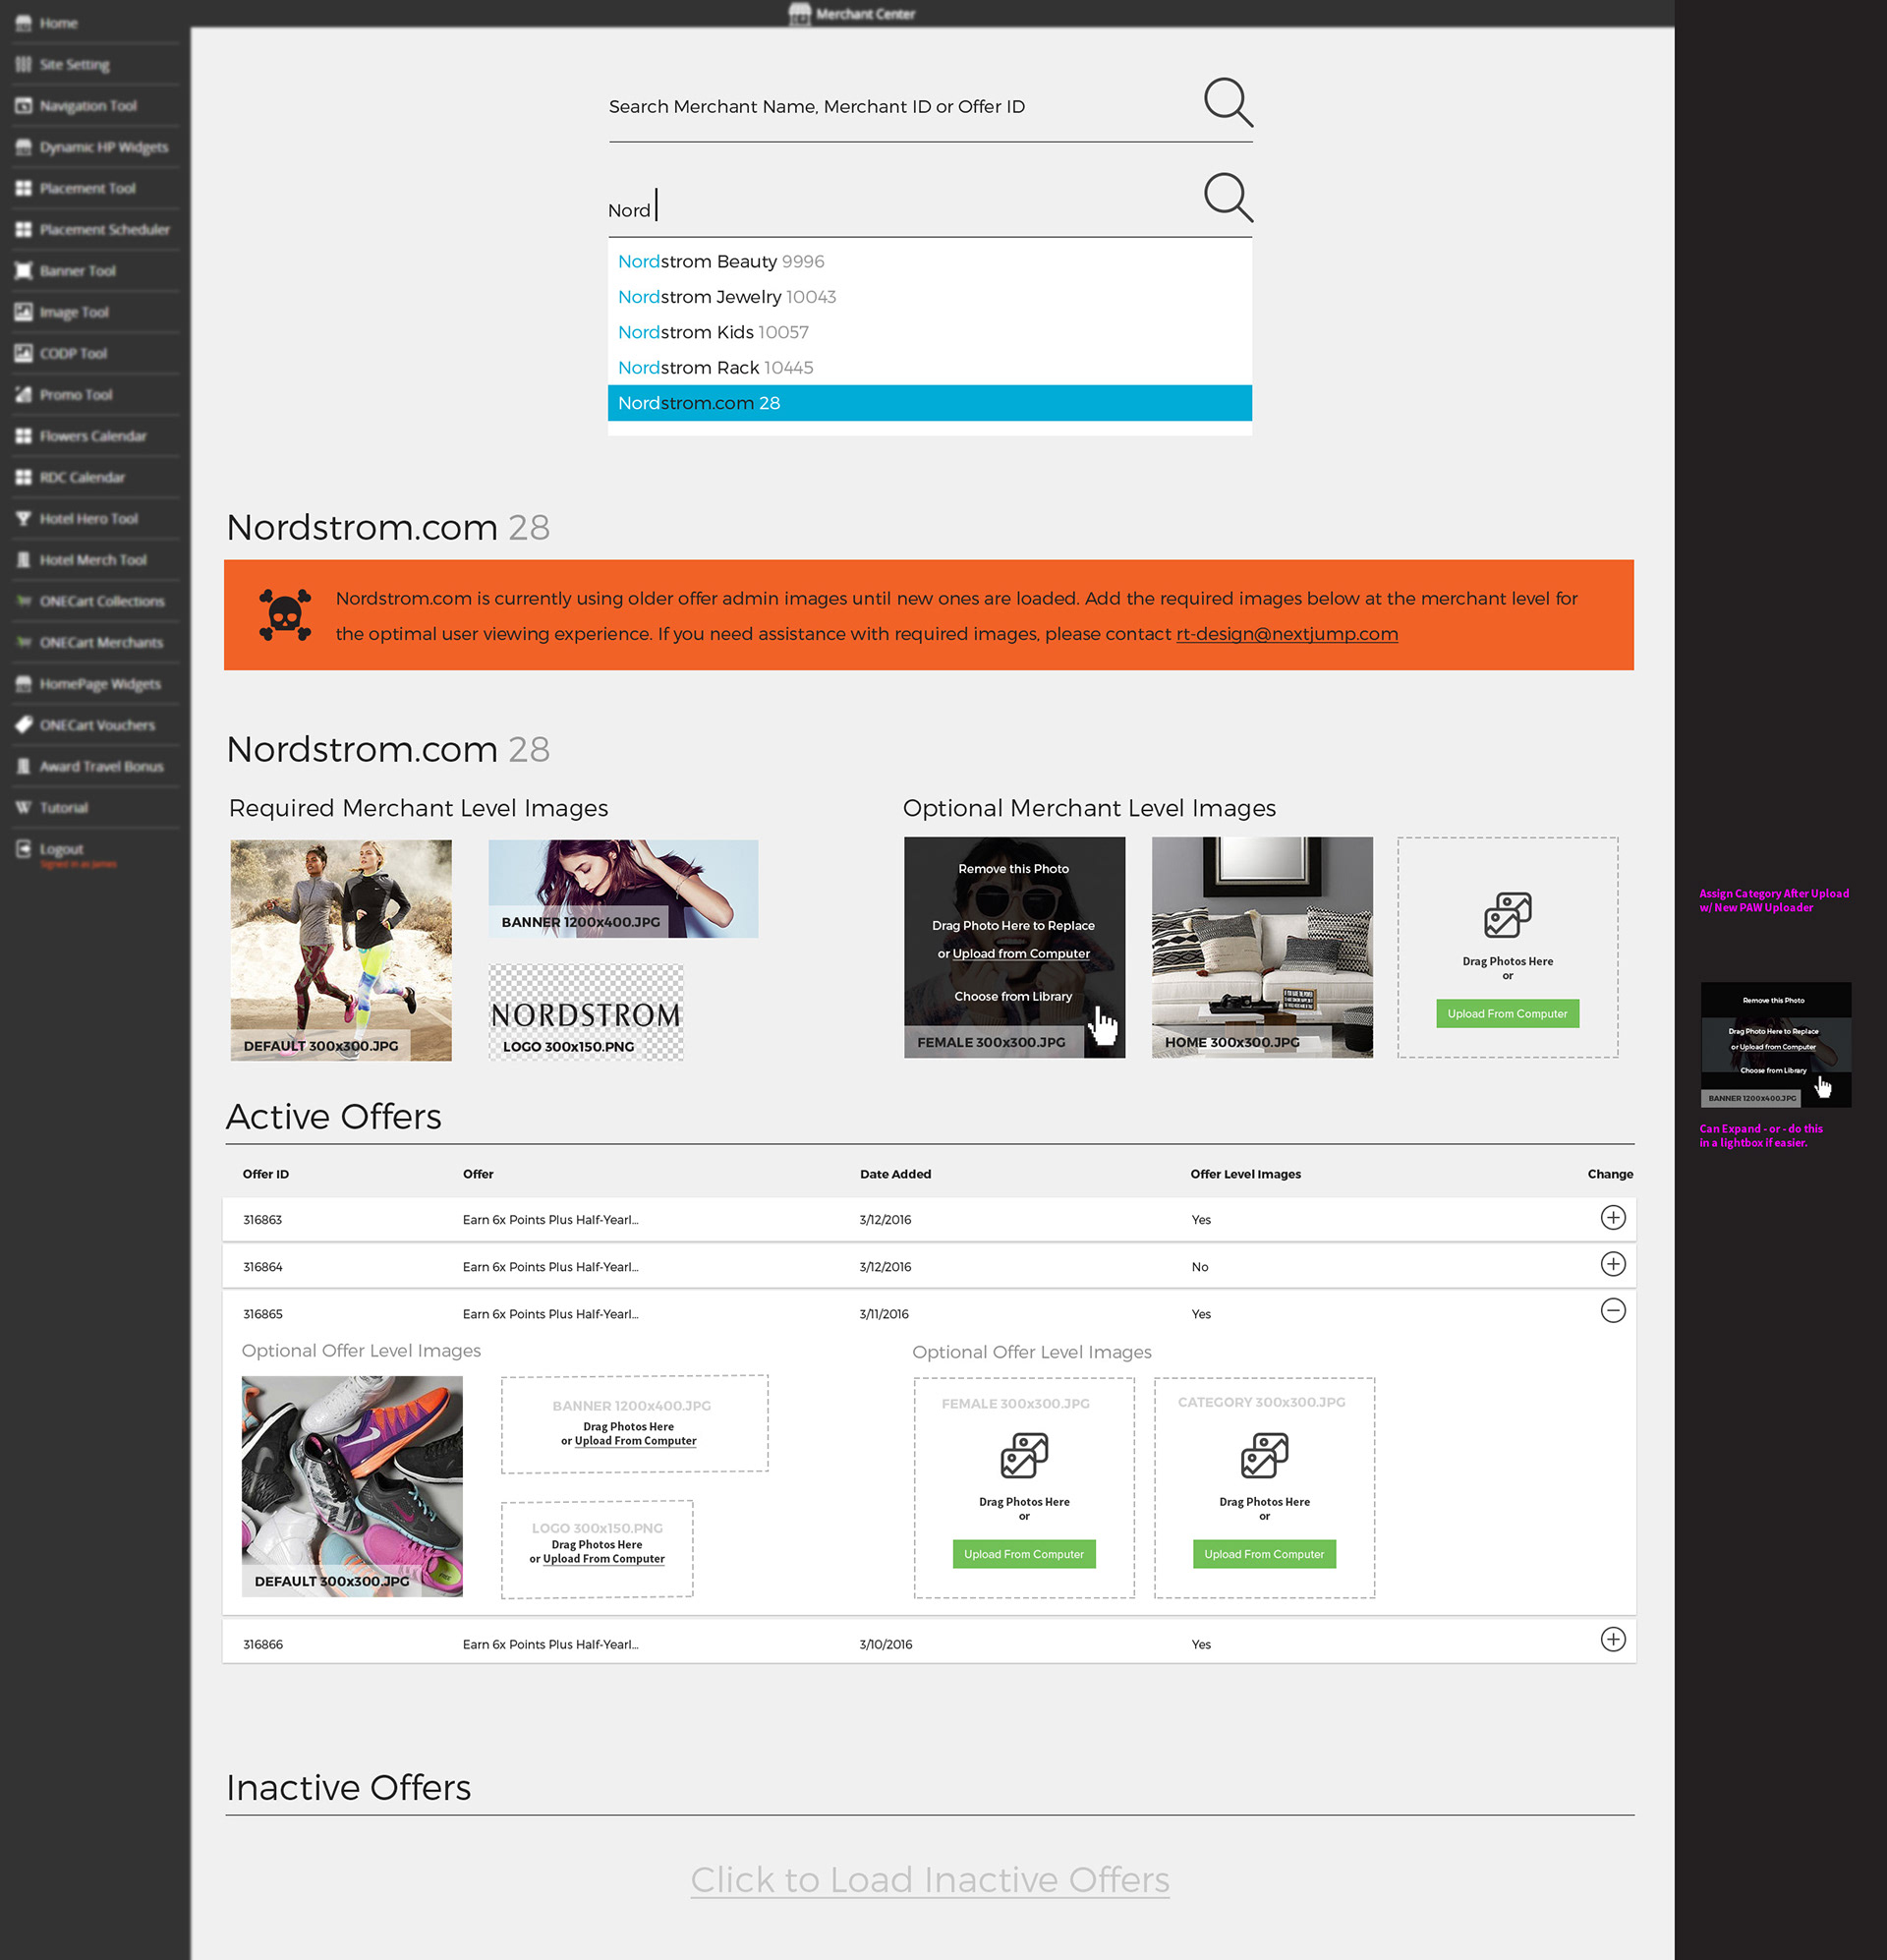Click 'Upload from Computer' on female image overlay
The image size is (1887, 1960).
tap(1021, 954)
